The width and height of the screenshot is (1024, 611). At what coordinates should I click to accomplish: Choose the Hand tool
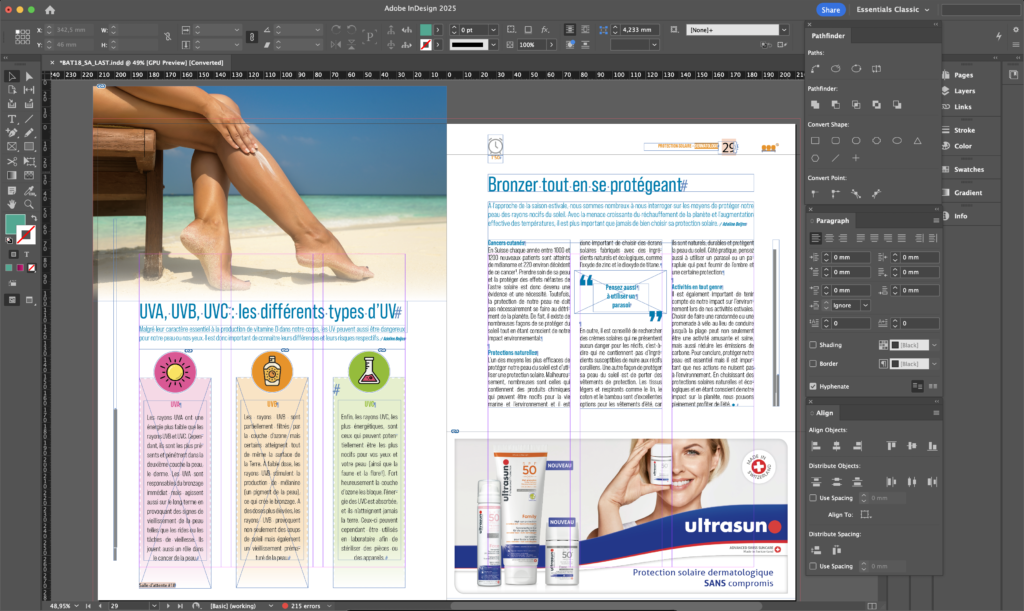coord(12,203)
